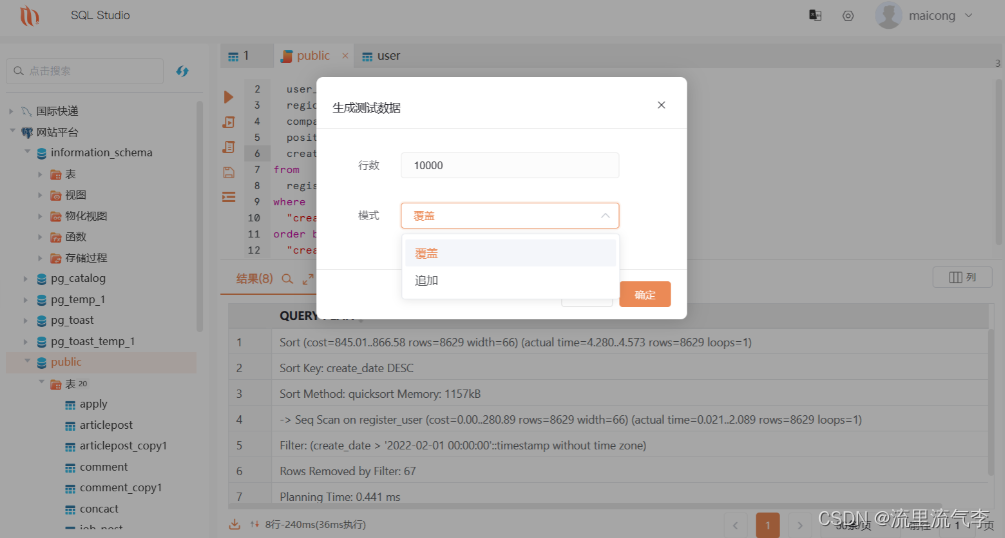Click the SQL Studio logo

coord(29,15)
